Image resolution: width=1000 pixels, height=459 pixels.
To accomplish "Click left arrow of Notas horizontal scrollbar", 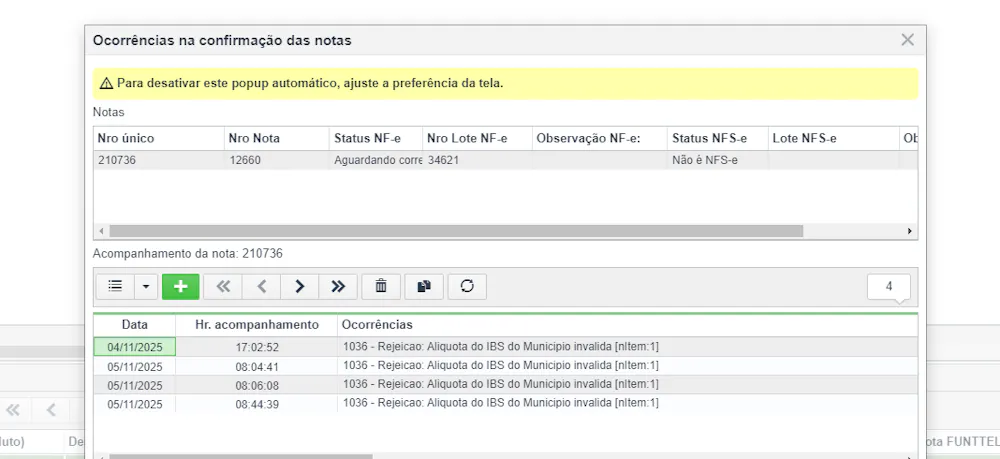I will pos(101,231).
